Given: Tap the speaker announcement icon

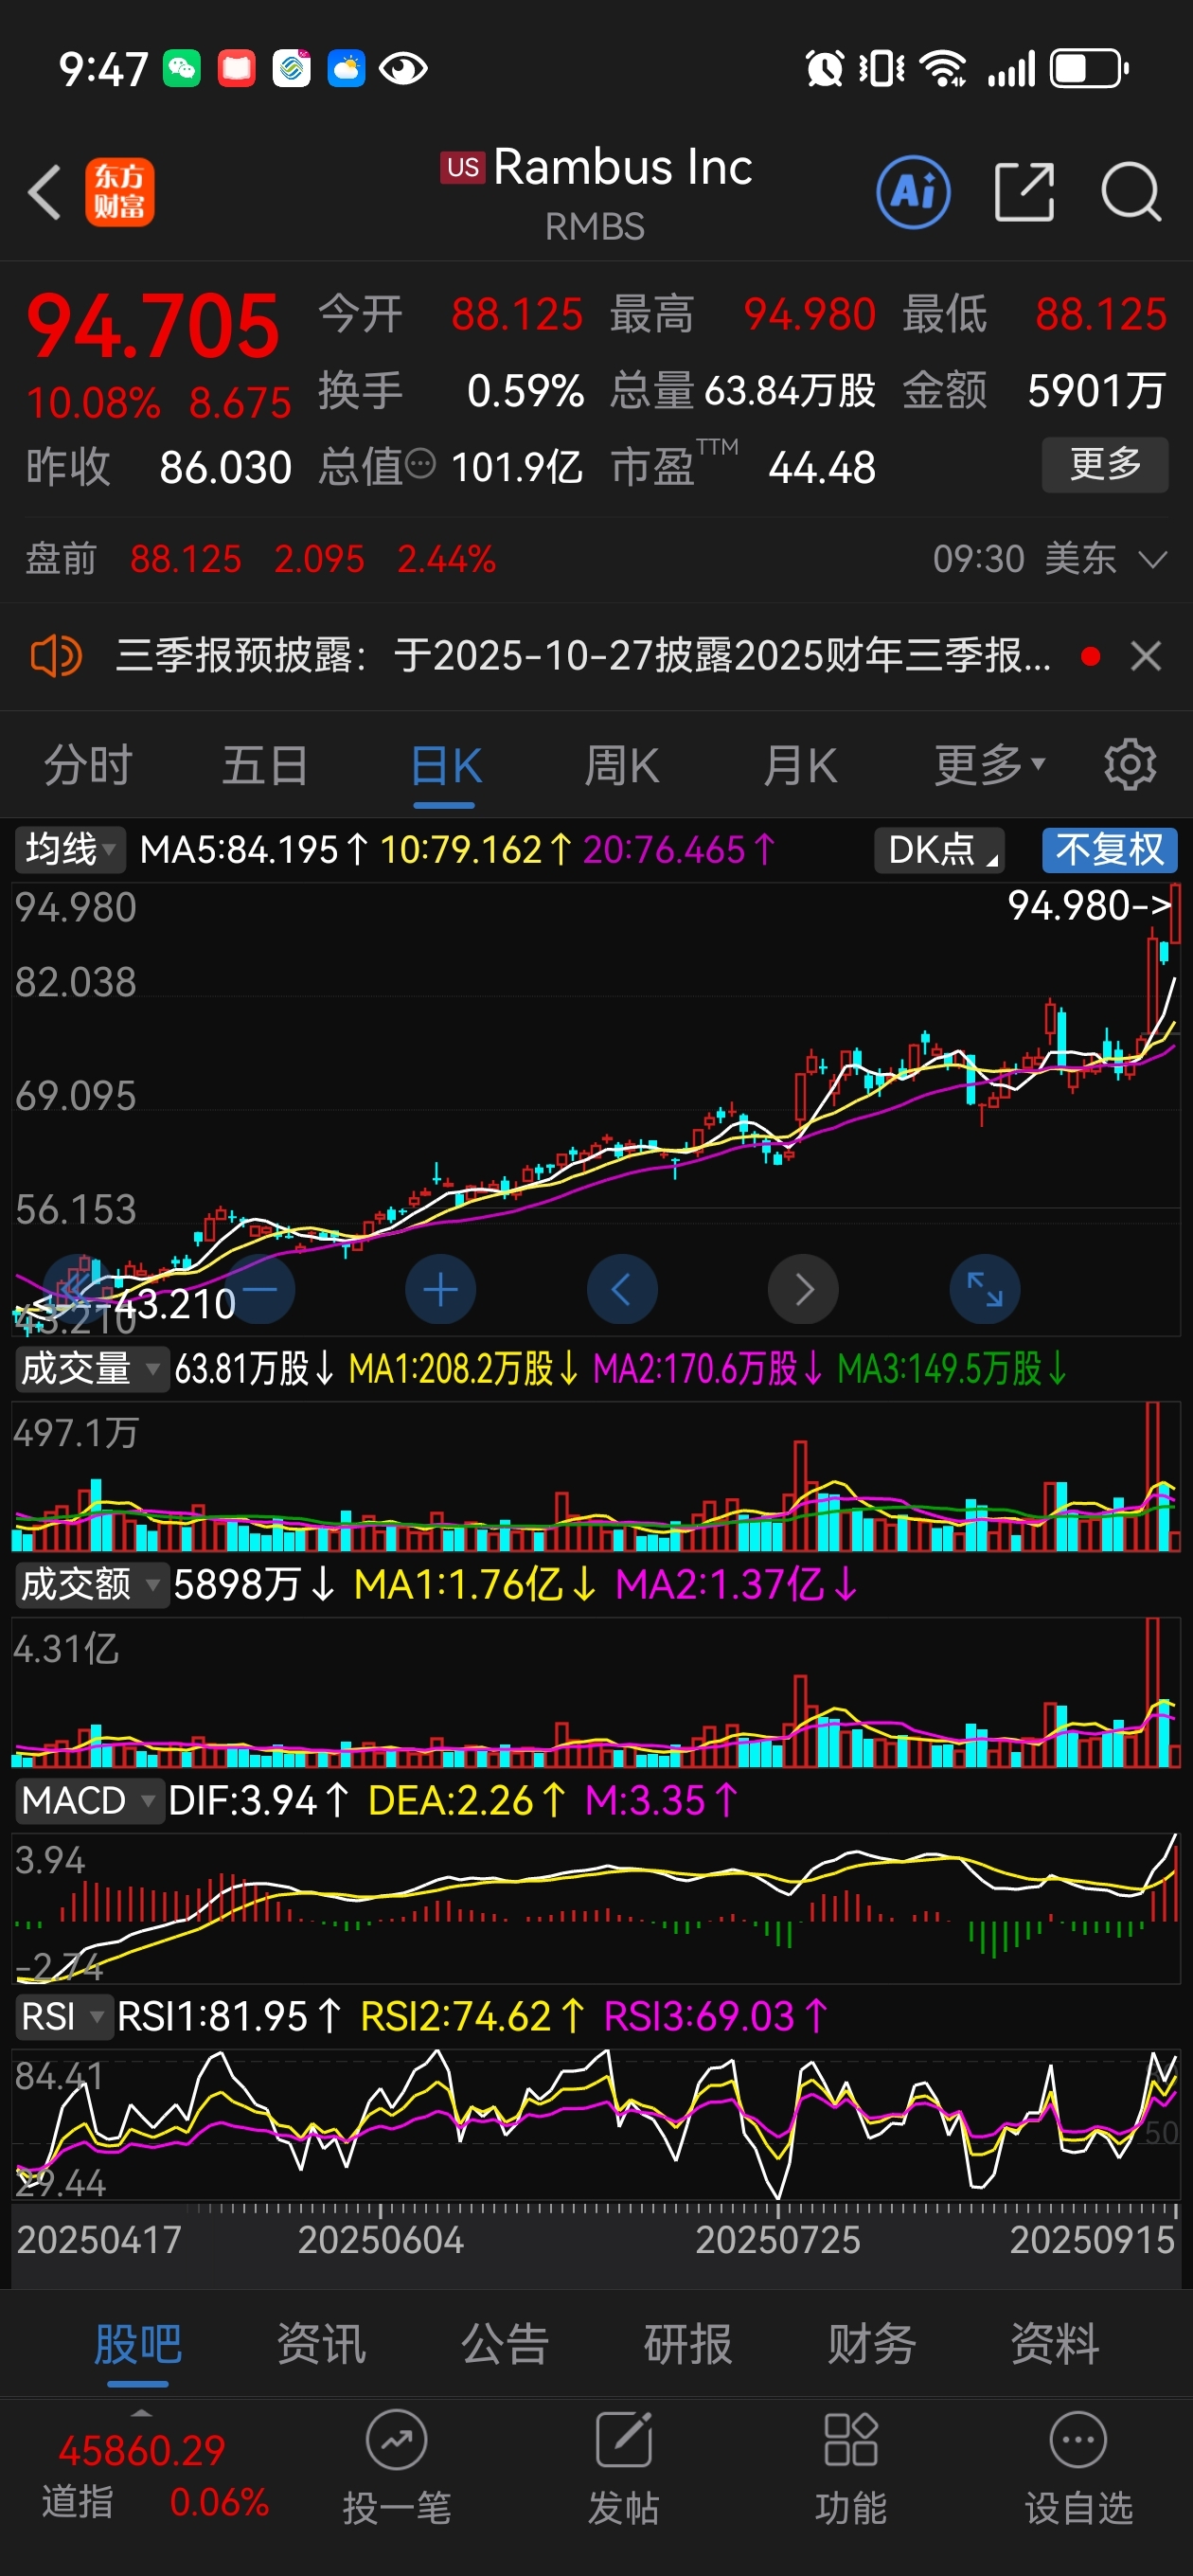Looking at the screenshot, I should click(x=55, y=657).
